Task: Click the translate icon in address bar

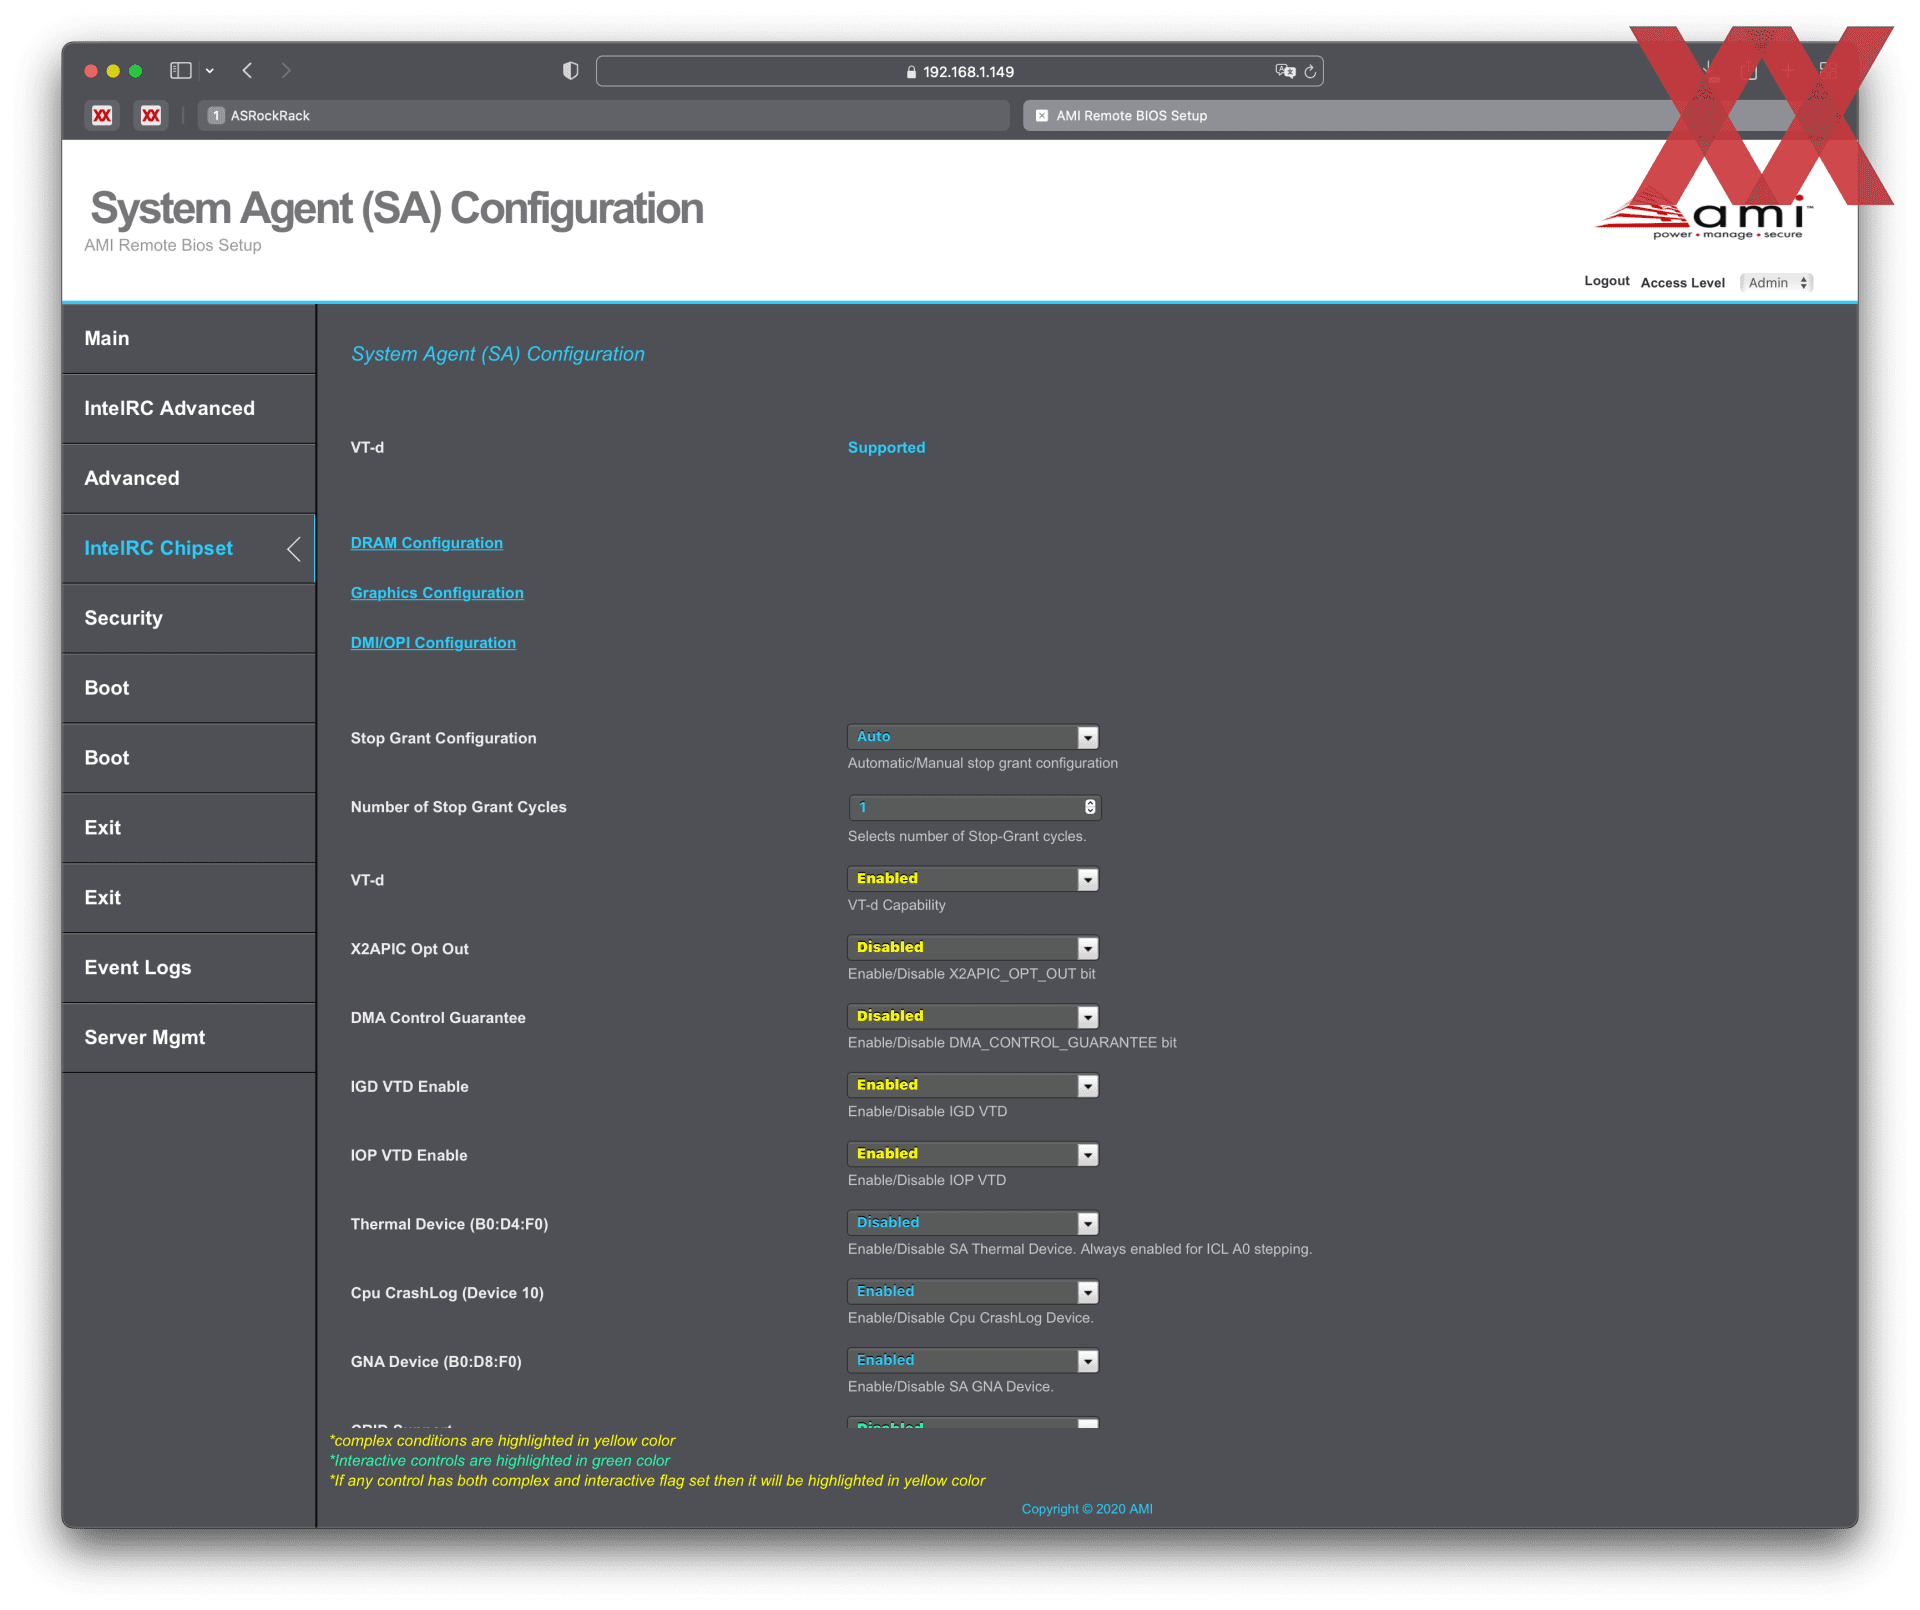Action: pos(1285,72)
